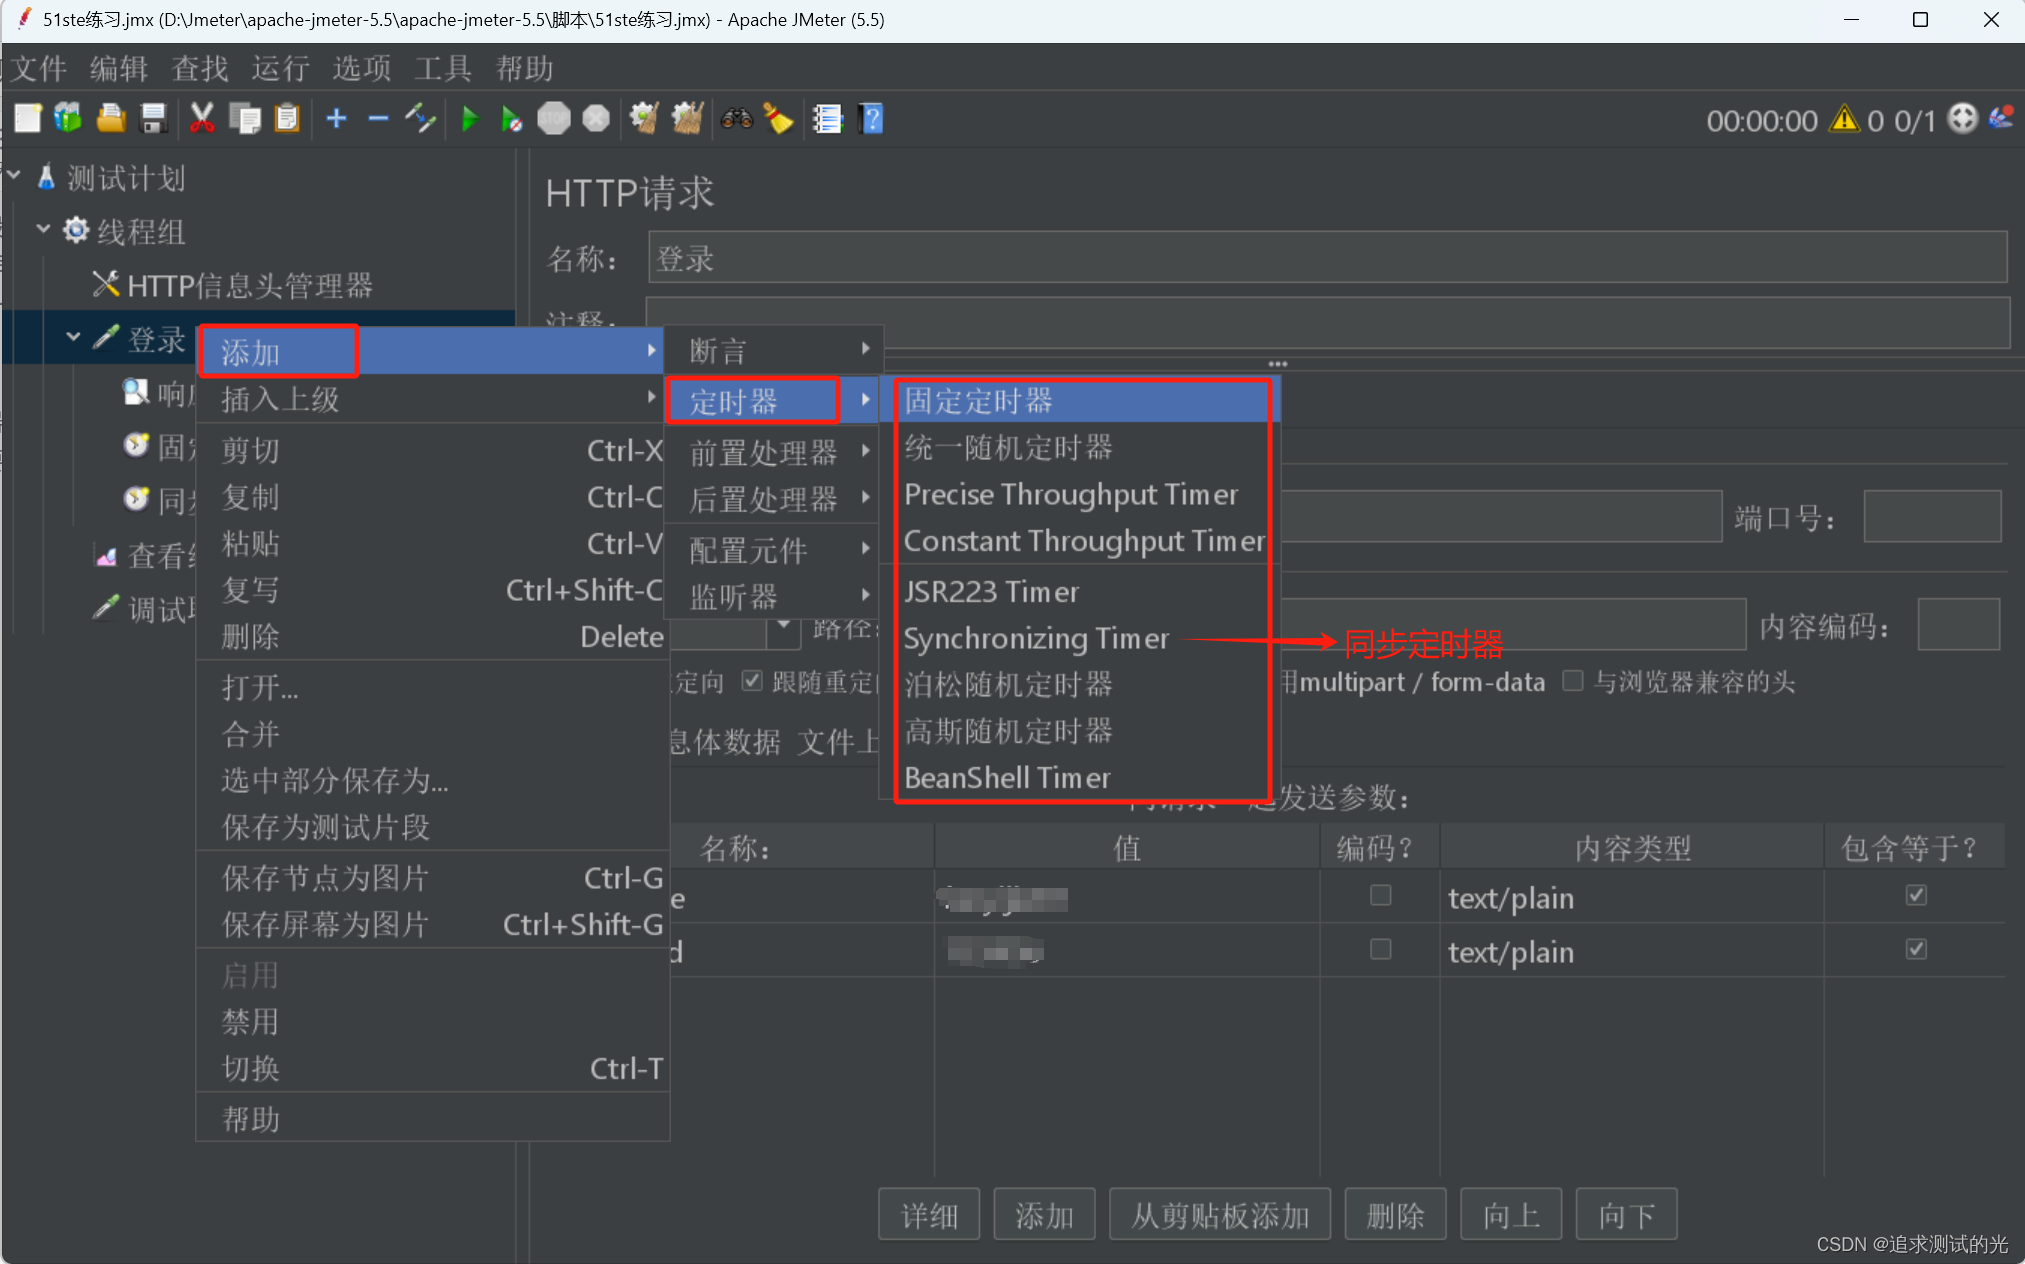Click the Toggle enable/disable toolbar icon

pos(420,119)
